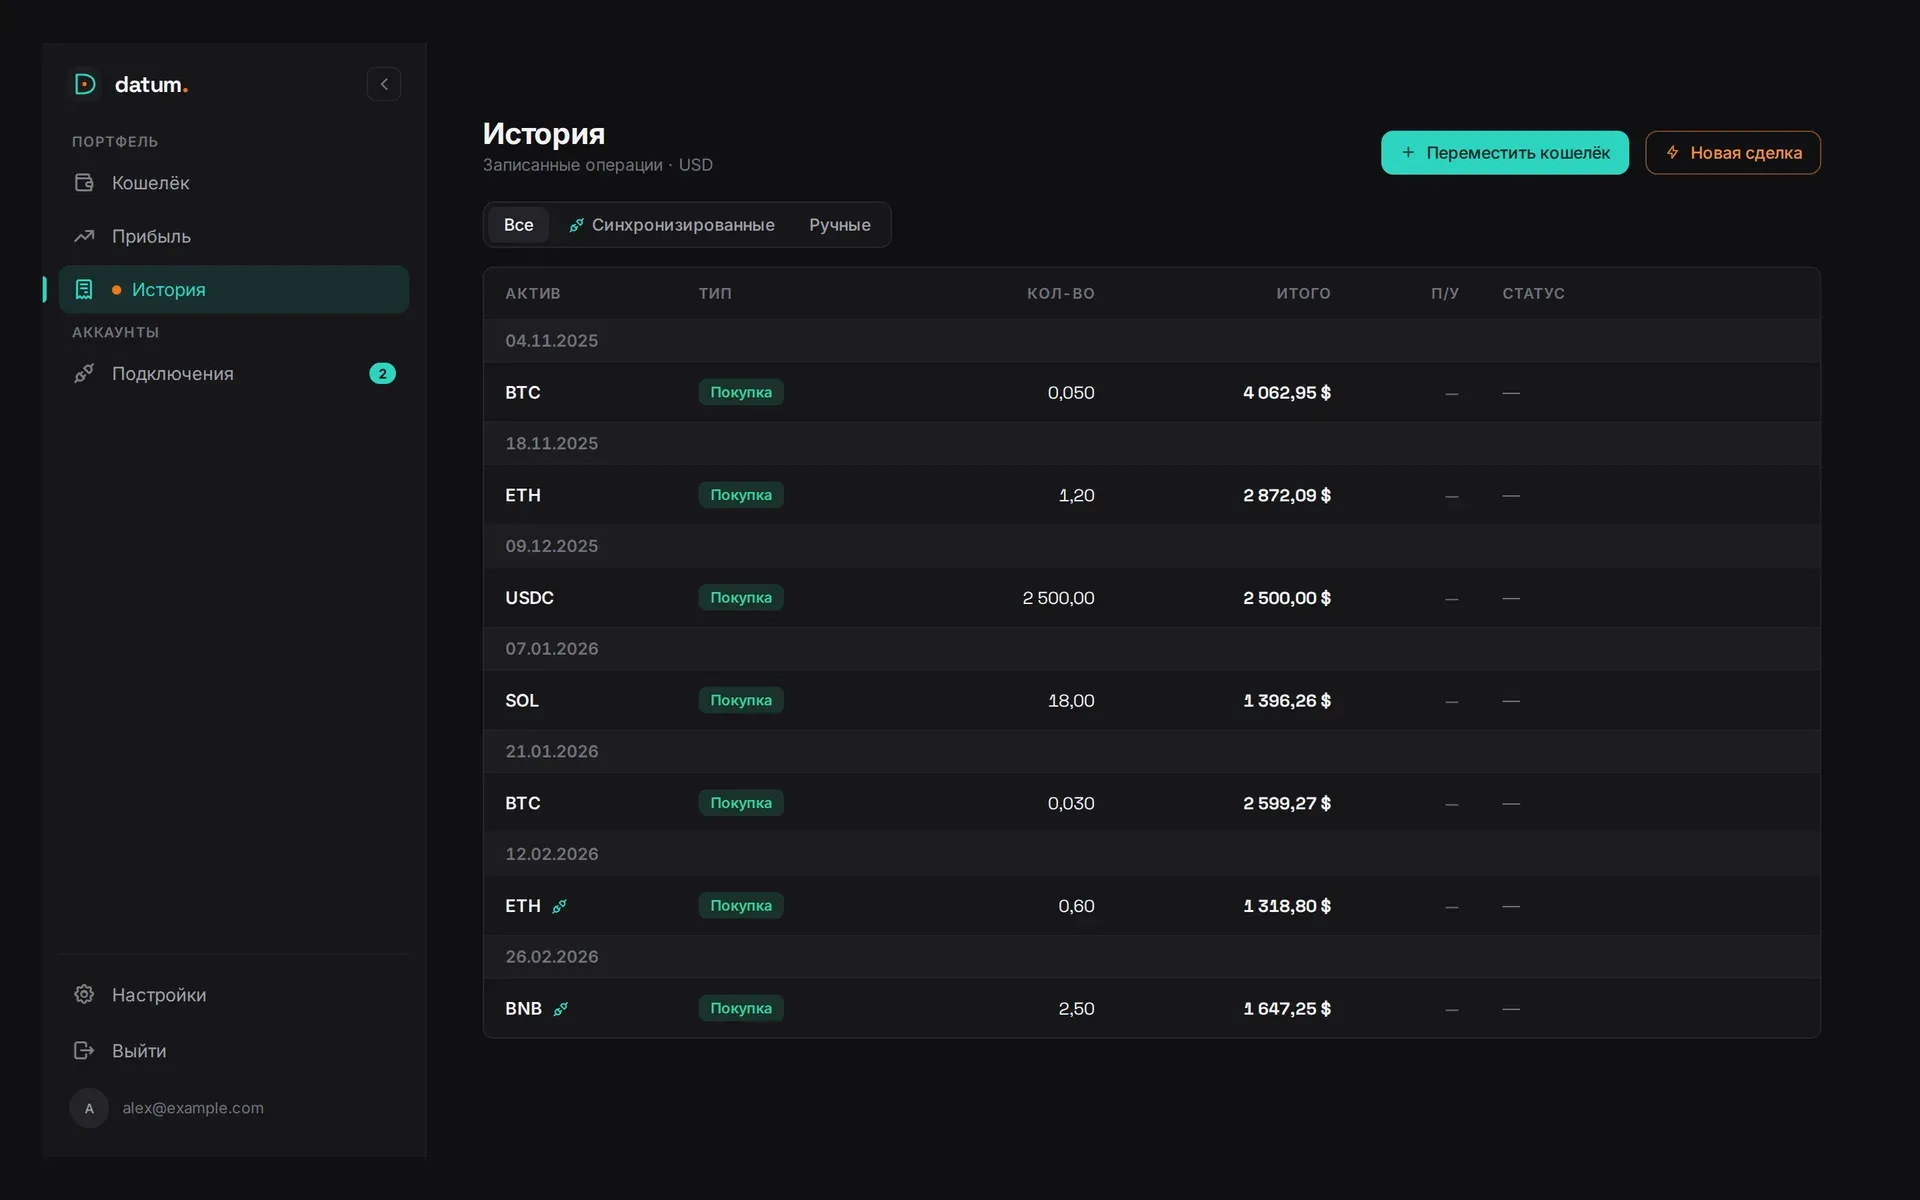Click the Итого column header

point(1303,293)
